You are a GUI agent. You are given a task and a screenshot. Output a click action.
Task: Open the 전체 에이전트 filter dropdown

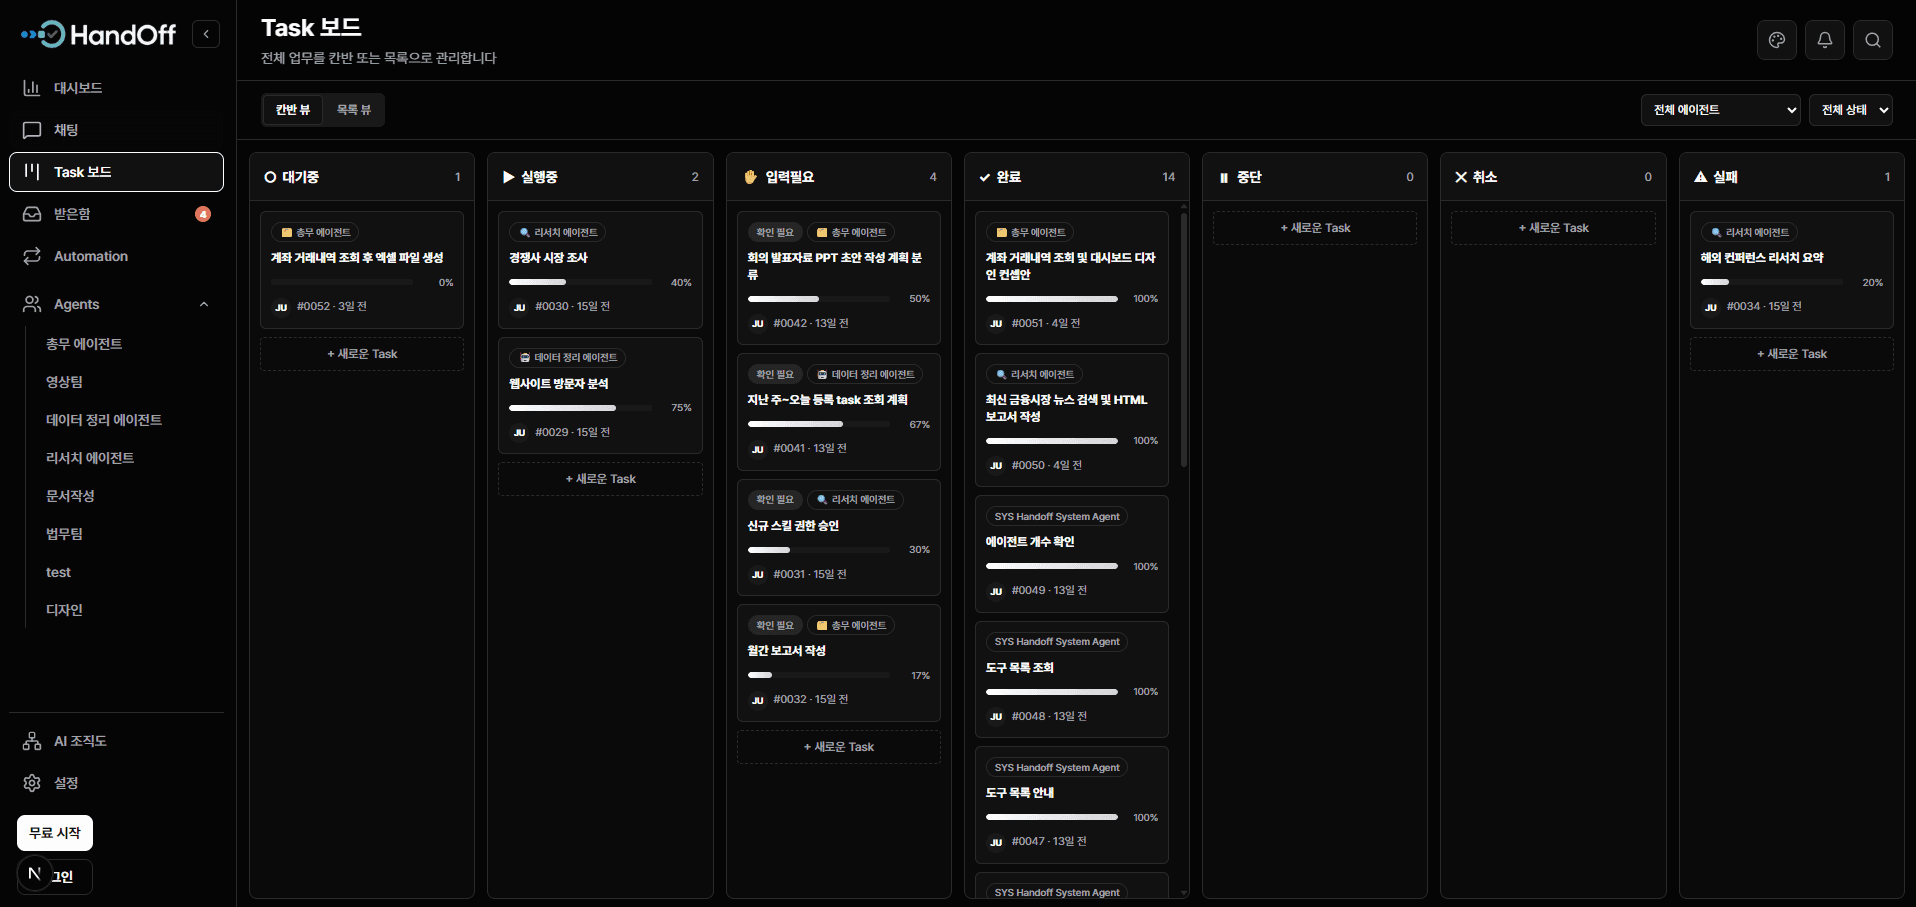pos(1721,110)
